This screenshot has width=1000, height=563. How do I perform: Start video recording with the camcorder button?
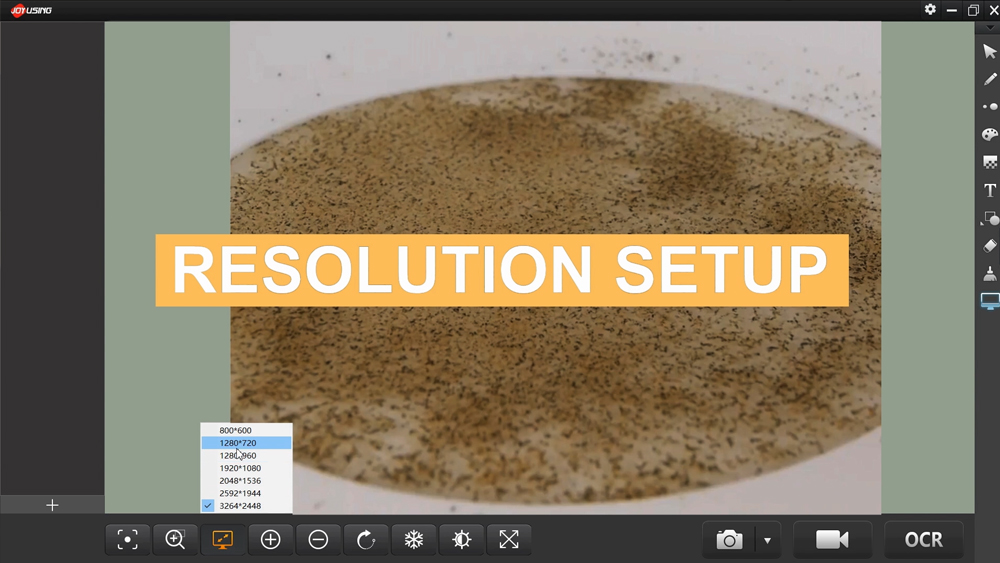point(832,540)
